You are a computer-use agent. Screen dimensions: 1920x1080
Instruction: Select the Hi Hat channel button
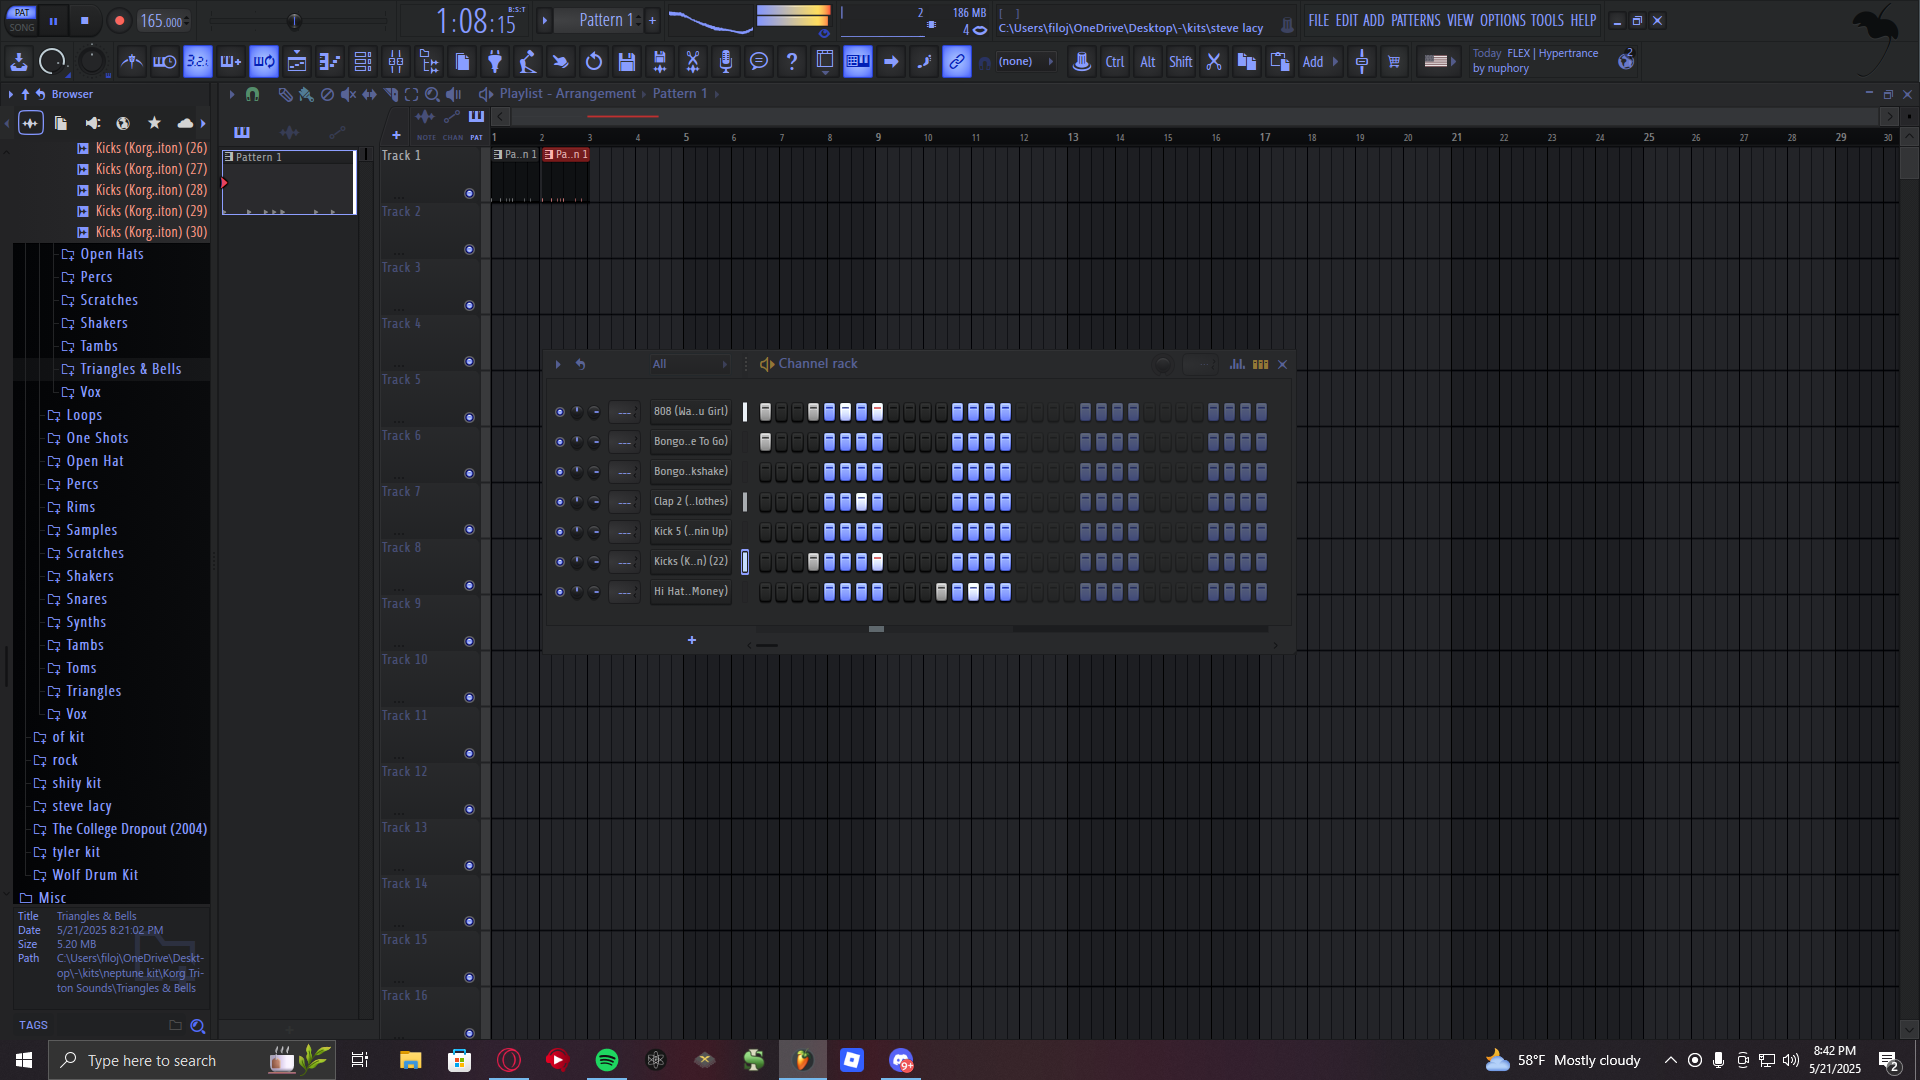(x=690, y=592)
